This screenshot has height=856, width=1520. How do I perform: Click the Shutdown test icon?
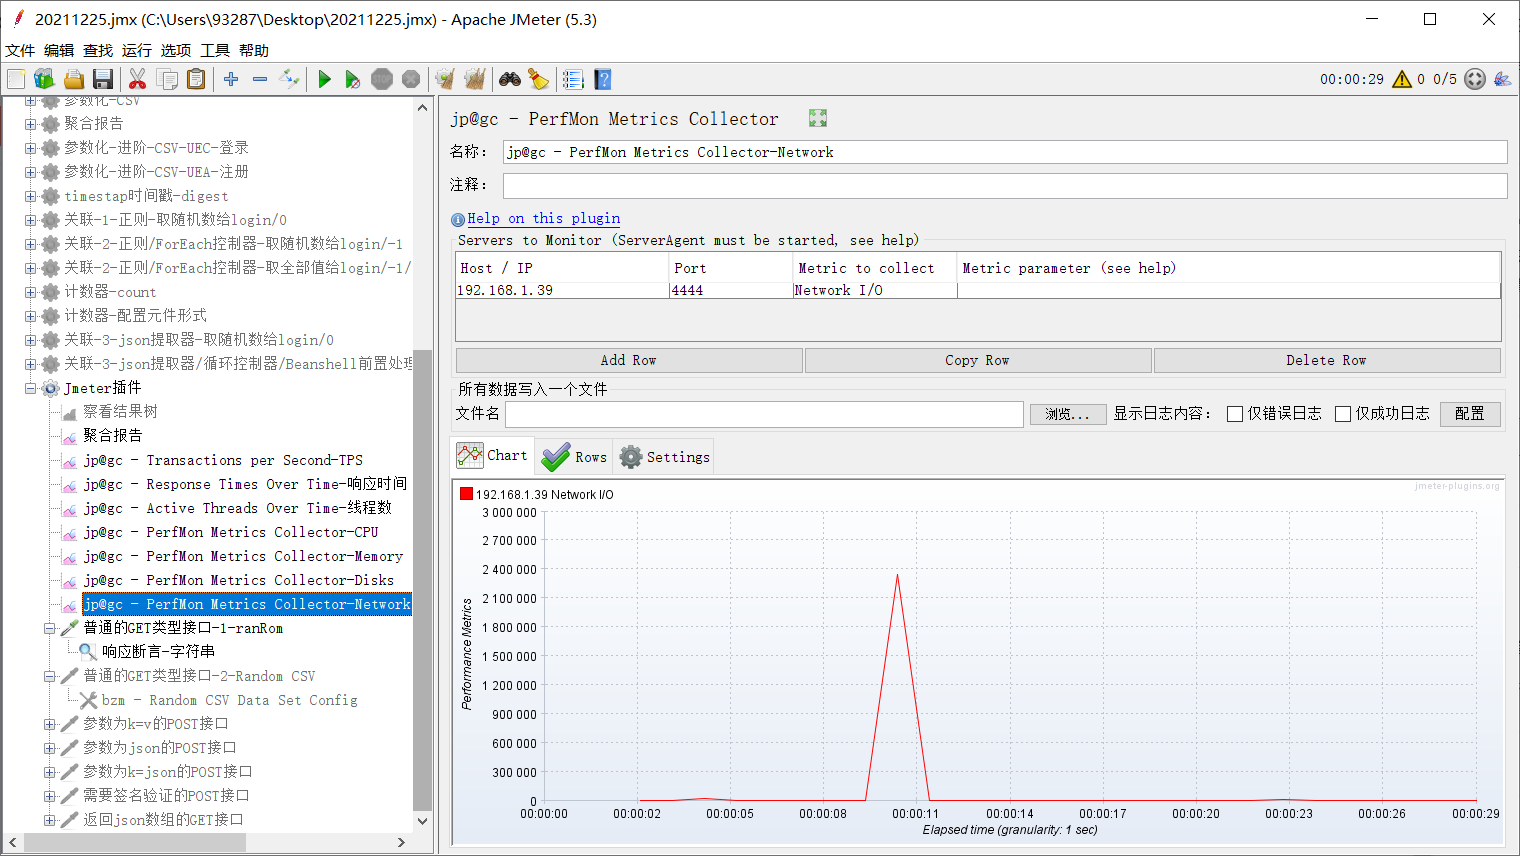(411, 79)
